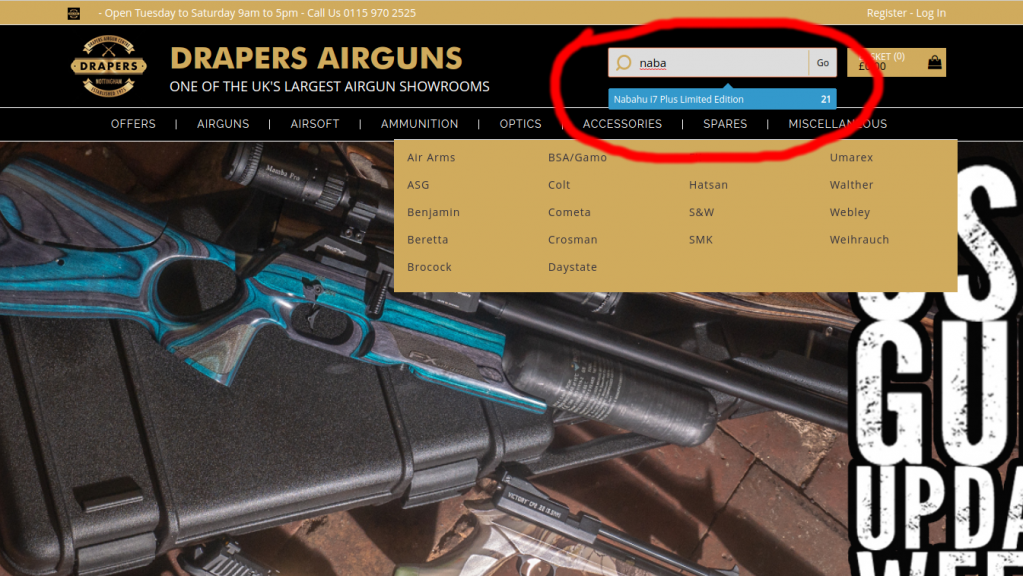1023x576 pixels.
Task: Choose SMK brand
Action: (x=701, y=239)
